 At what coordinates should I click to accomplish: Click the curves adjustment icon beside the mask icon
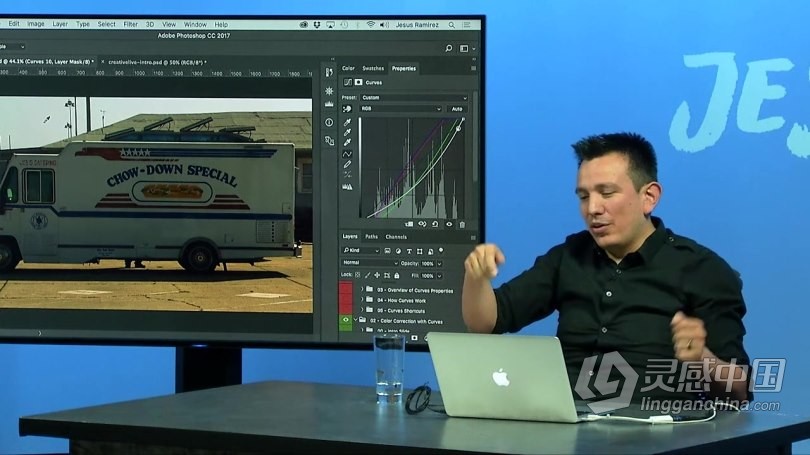tap(348, 82)
